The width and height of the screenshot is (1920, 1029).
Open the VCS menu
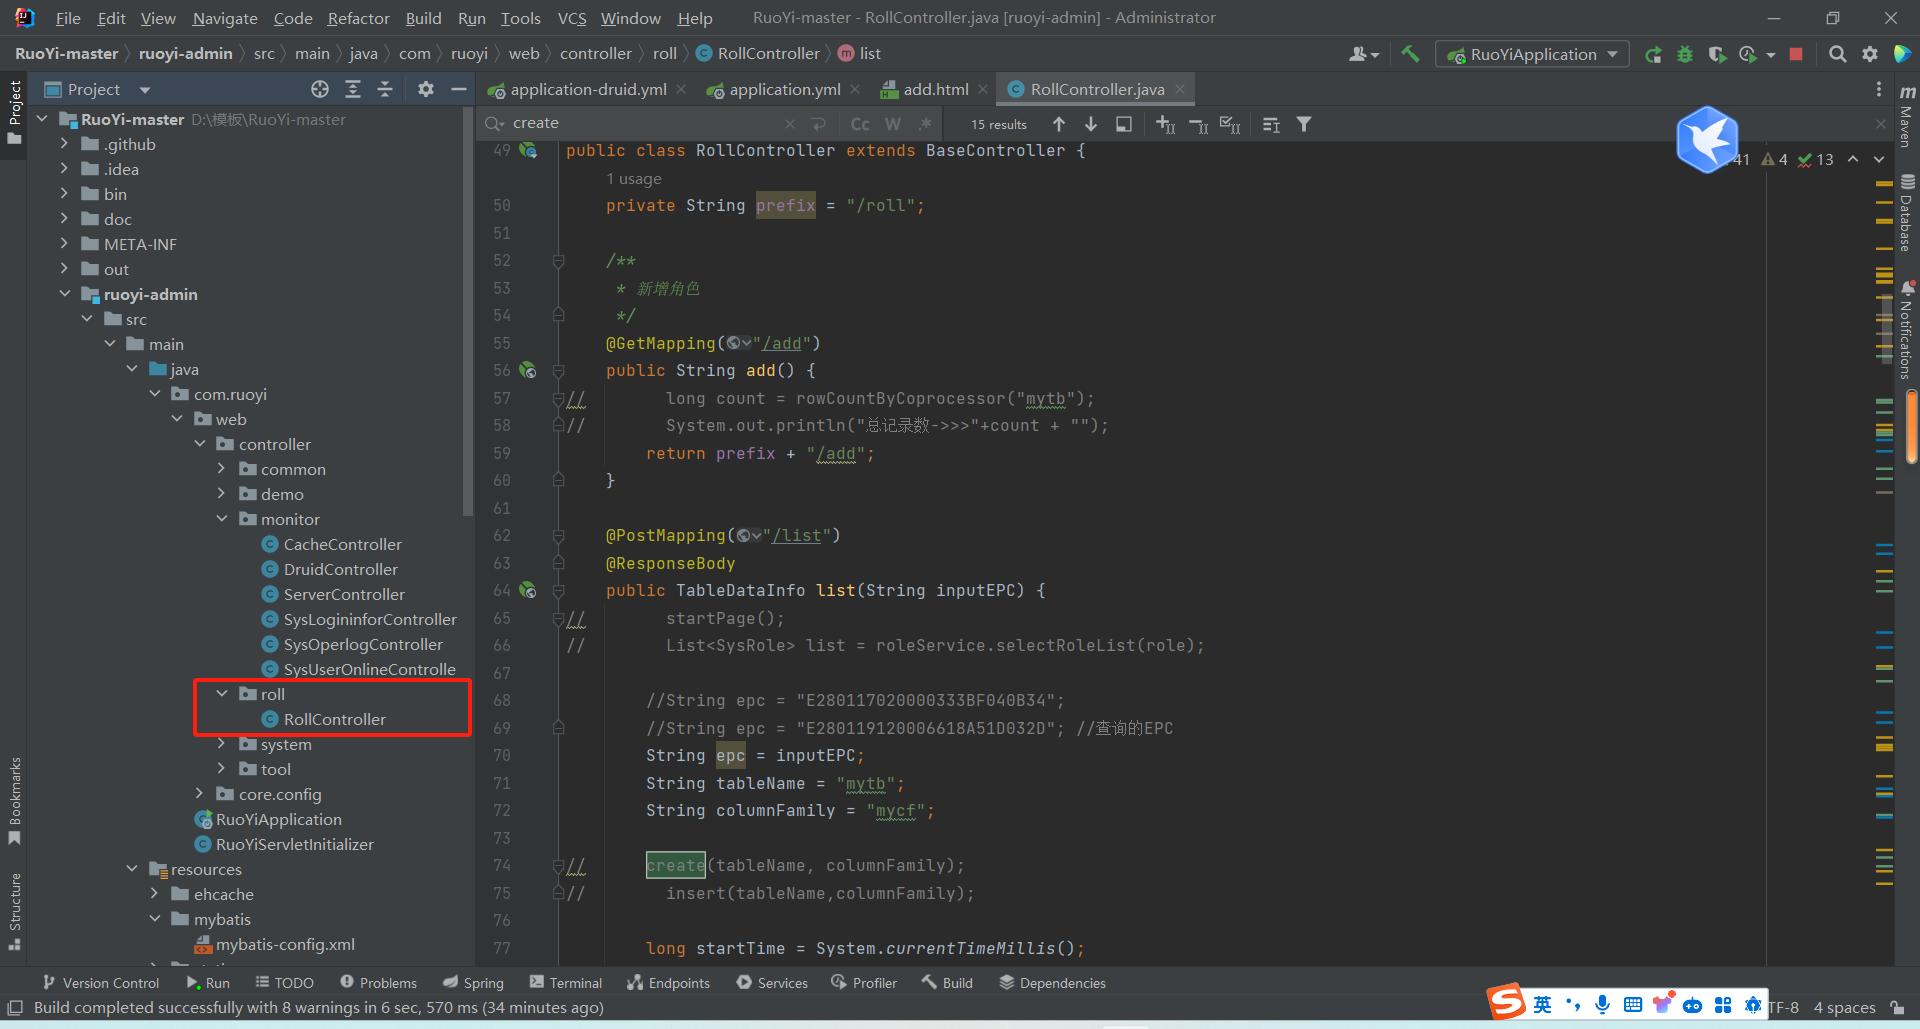click(x=572, y=18)
